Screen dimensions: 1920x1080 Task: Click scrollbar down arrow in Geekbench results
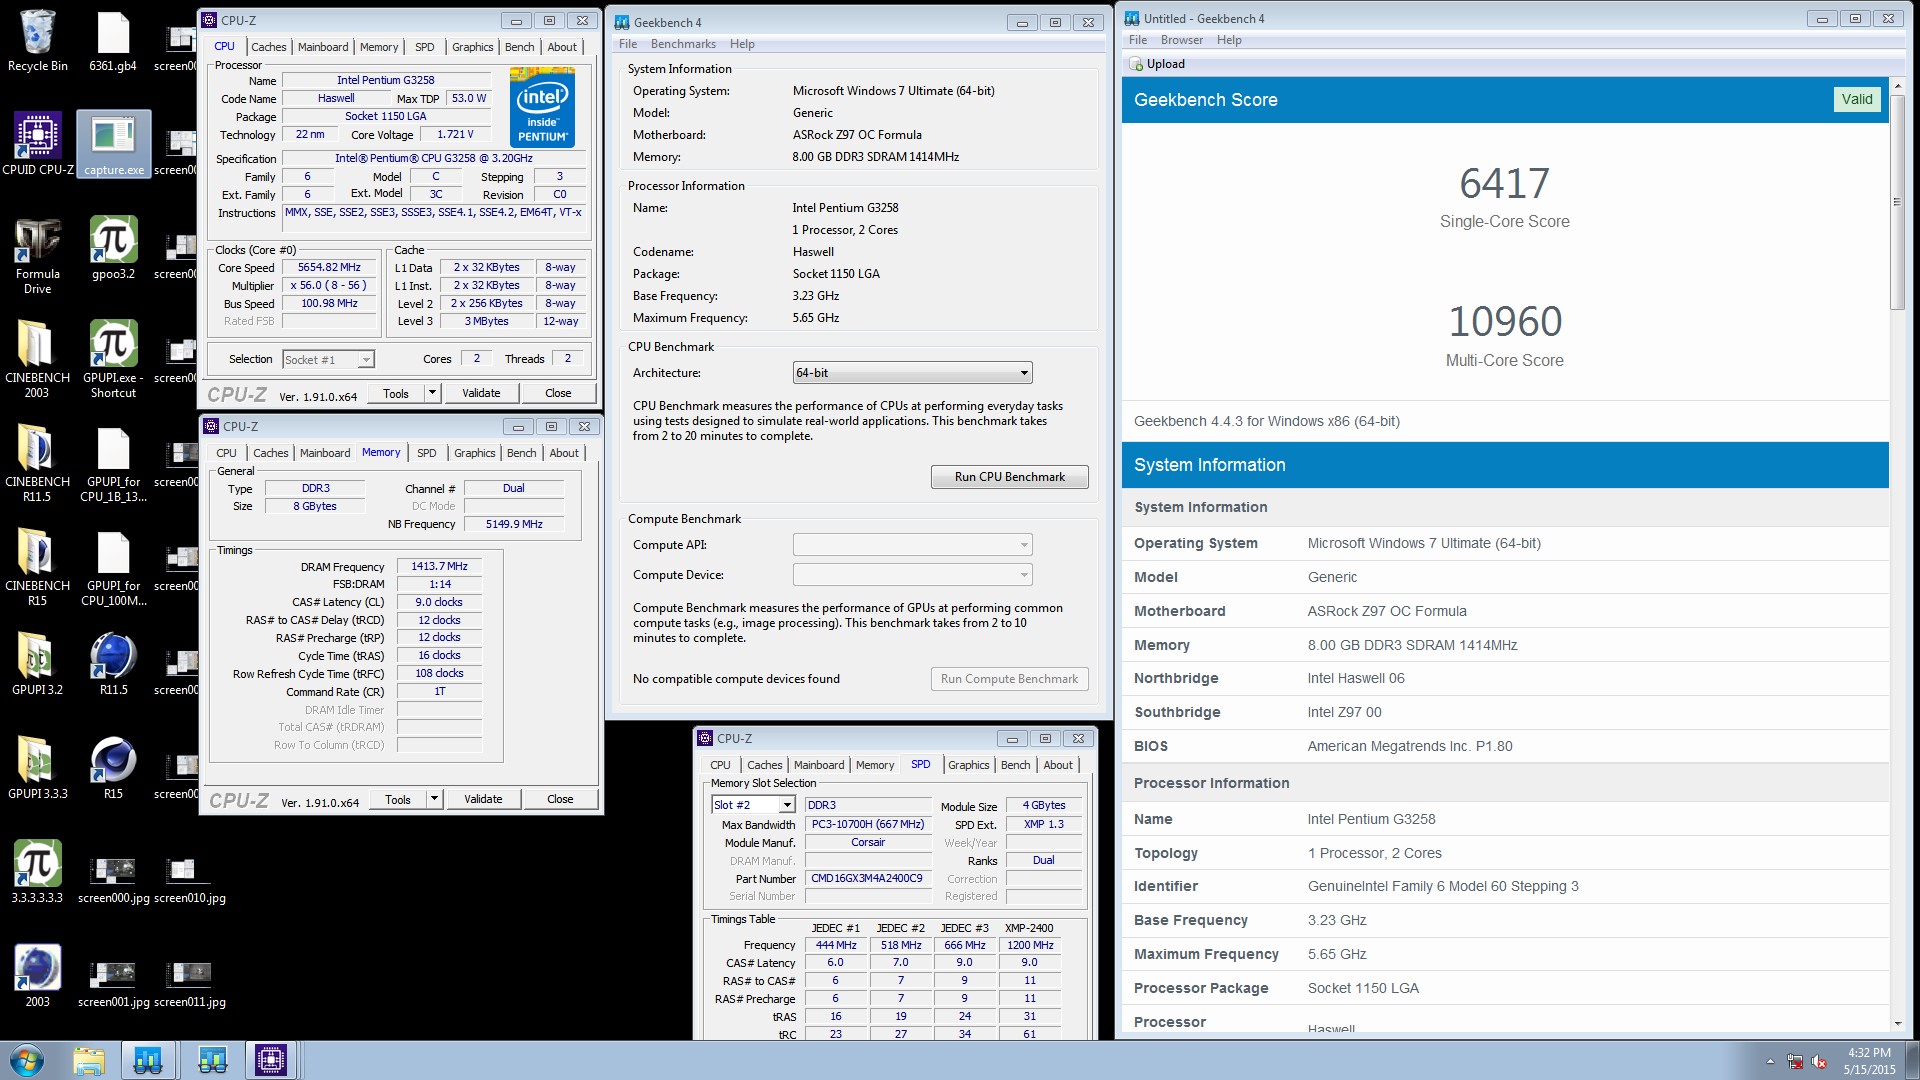click(x=1897, y=1024)
